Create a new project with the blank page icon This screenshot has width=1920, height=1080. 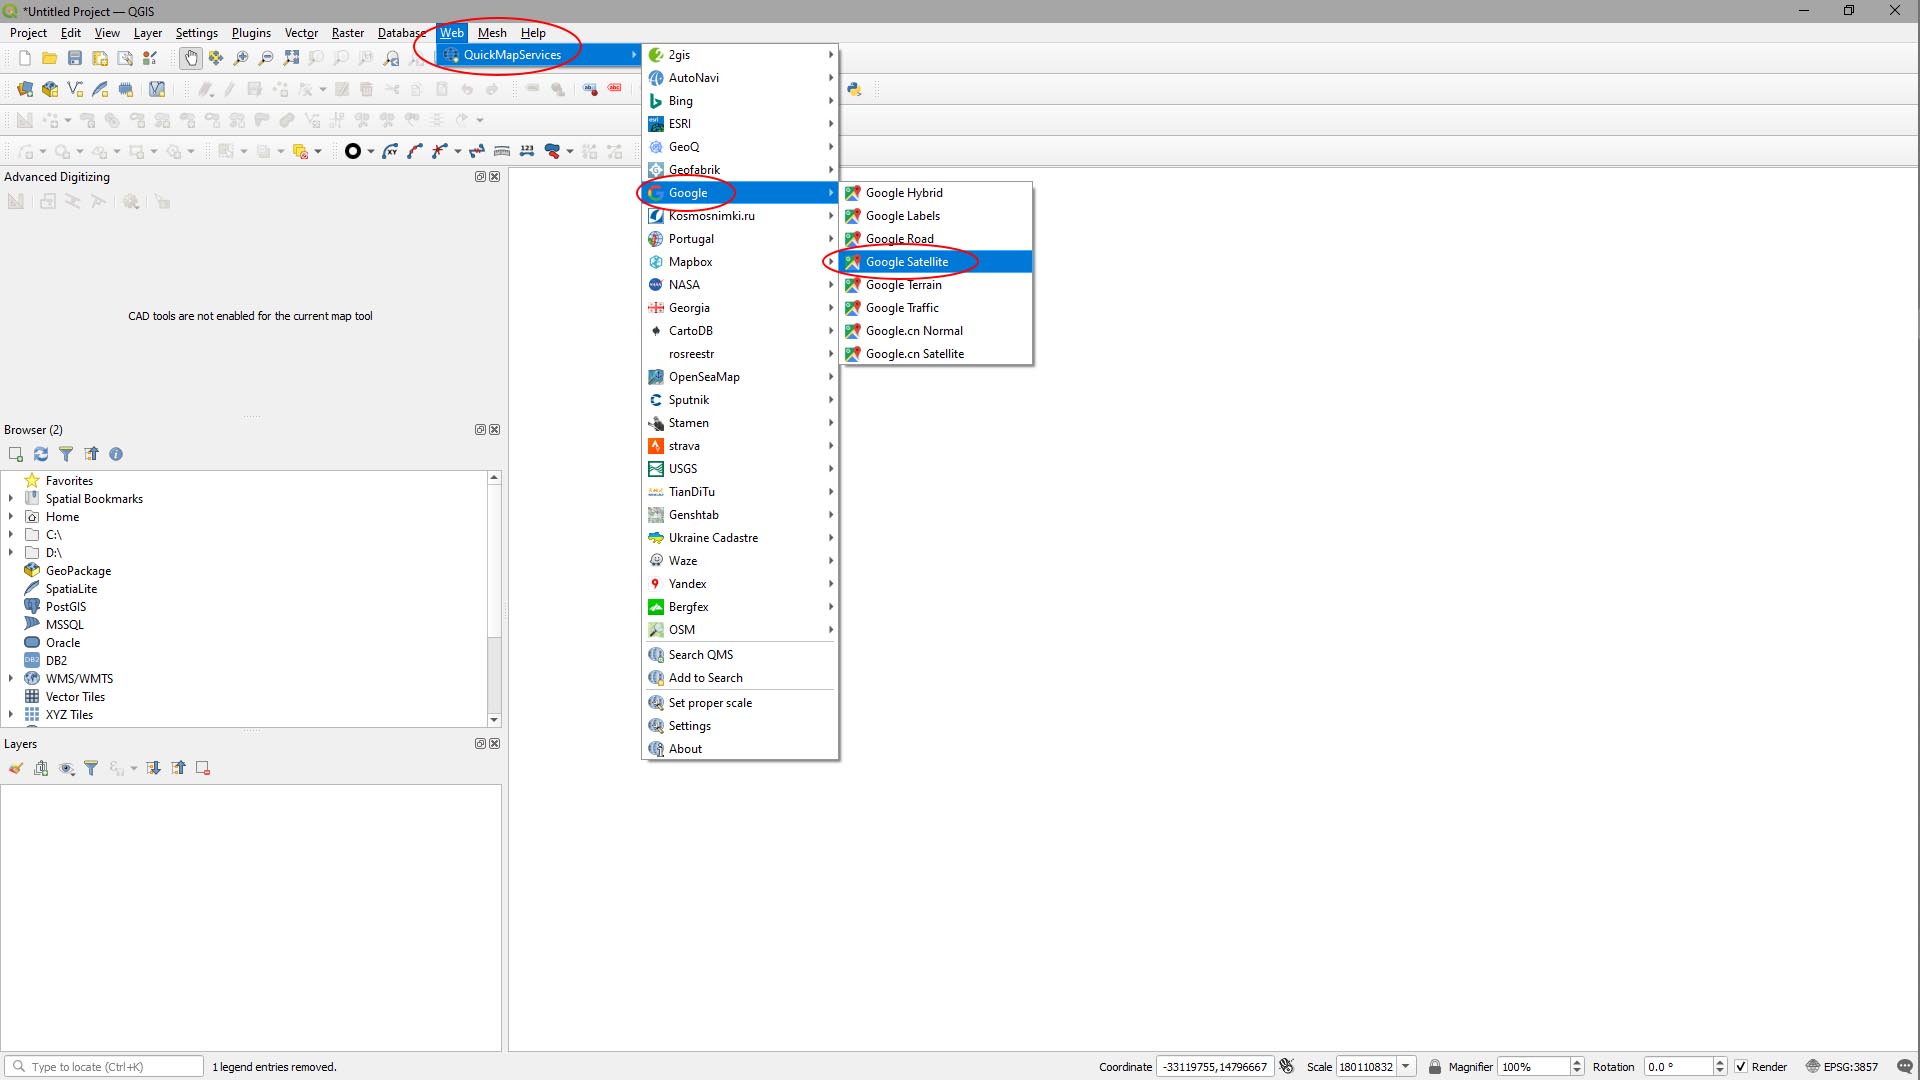point(25,58)
